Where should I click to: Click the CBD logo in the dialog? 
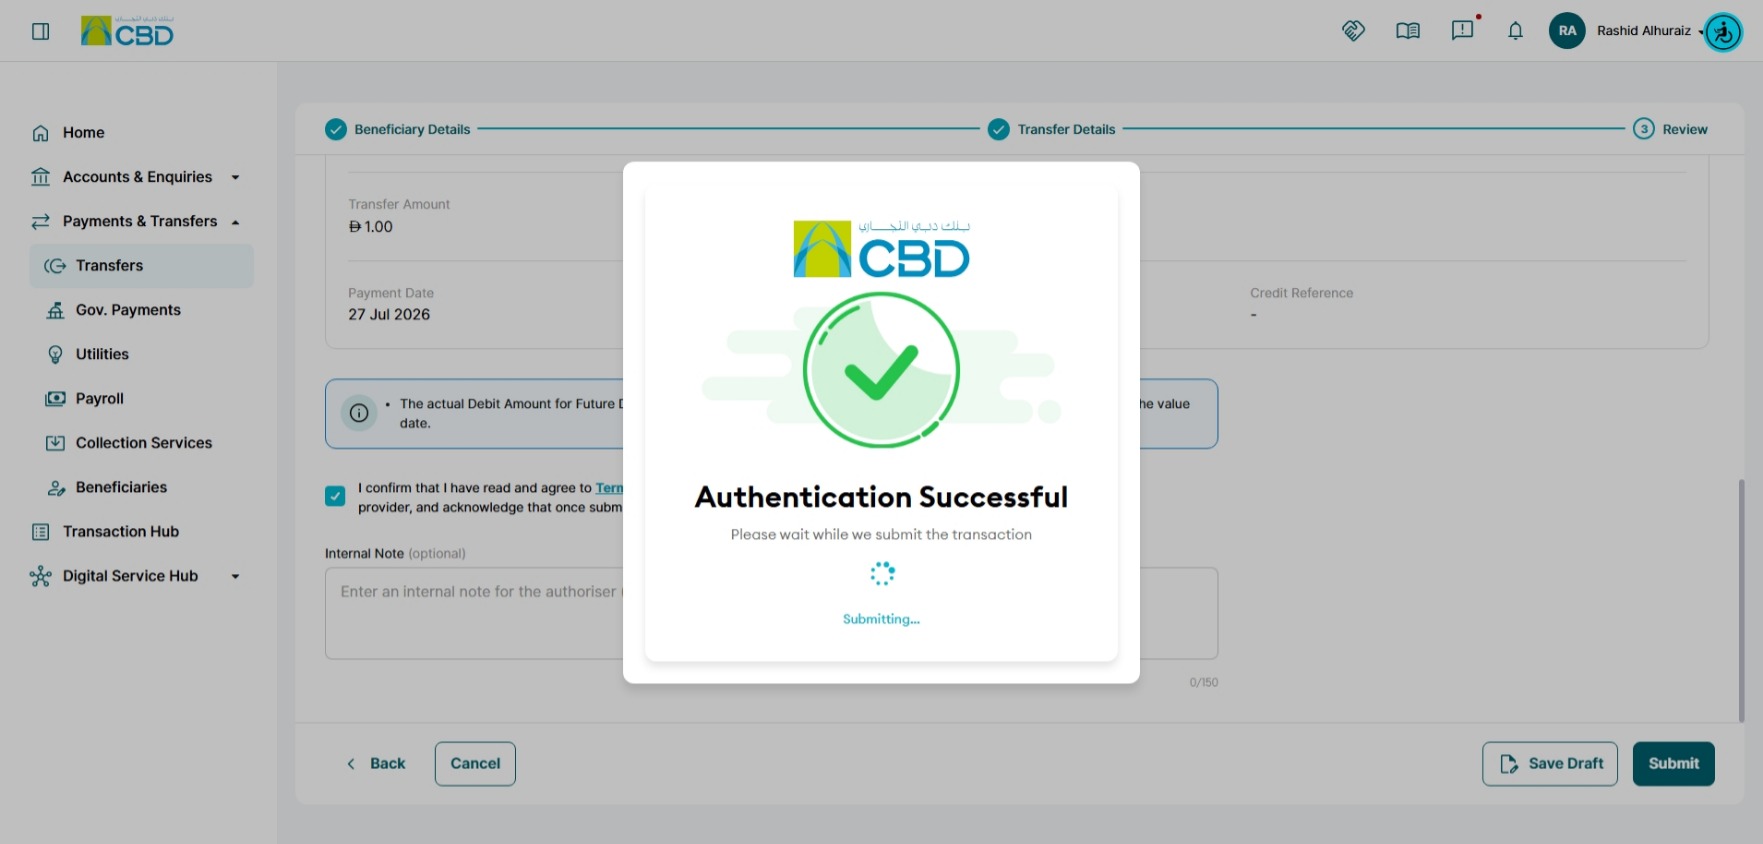(881, 249)
